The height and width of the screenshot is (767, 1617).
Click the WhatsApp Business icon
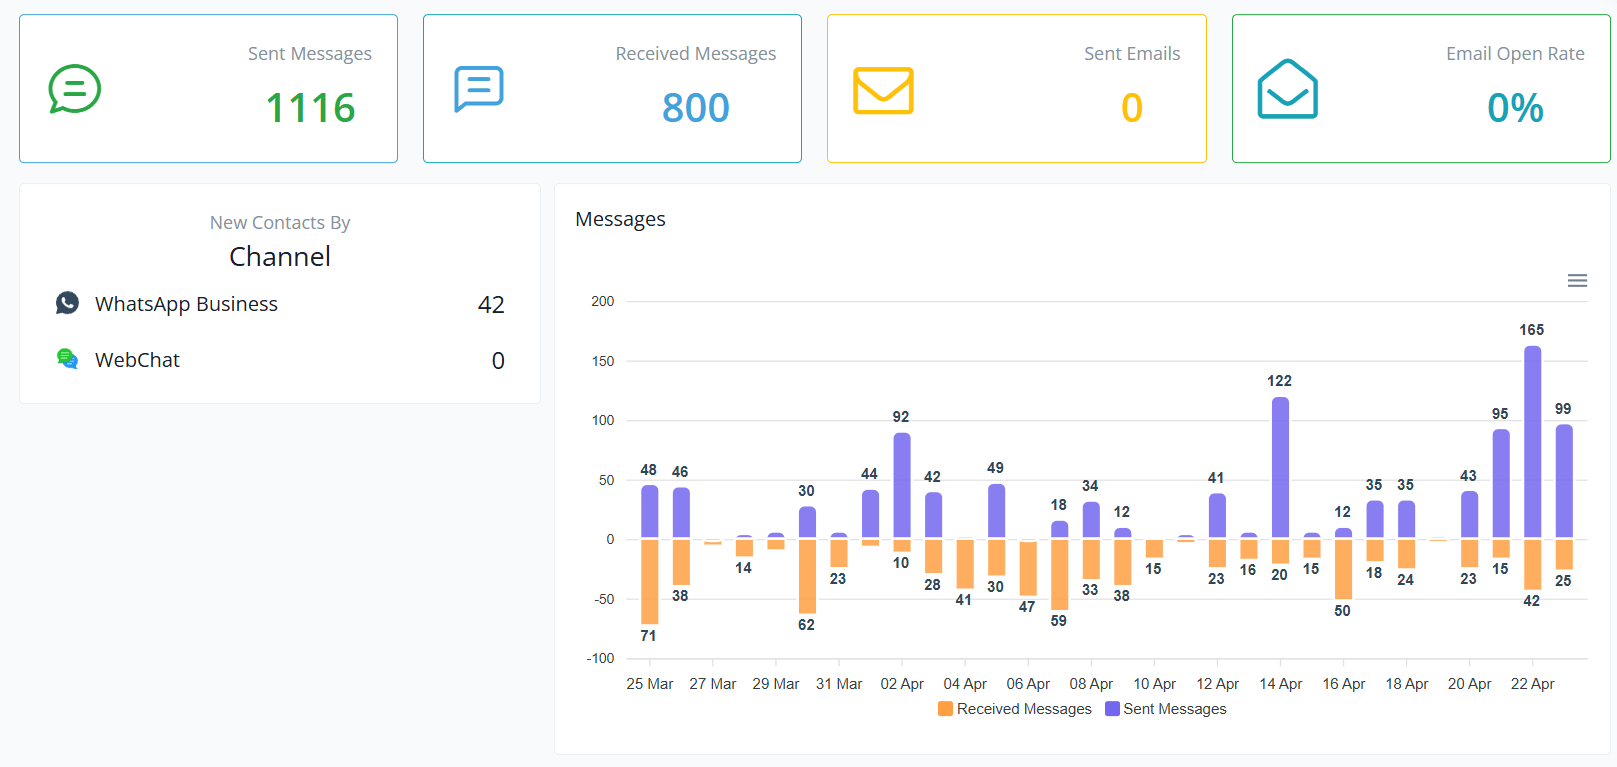coord(67,303)
